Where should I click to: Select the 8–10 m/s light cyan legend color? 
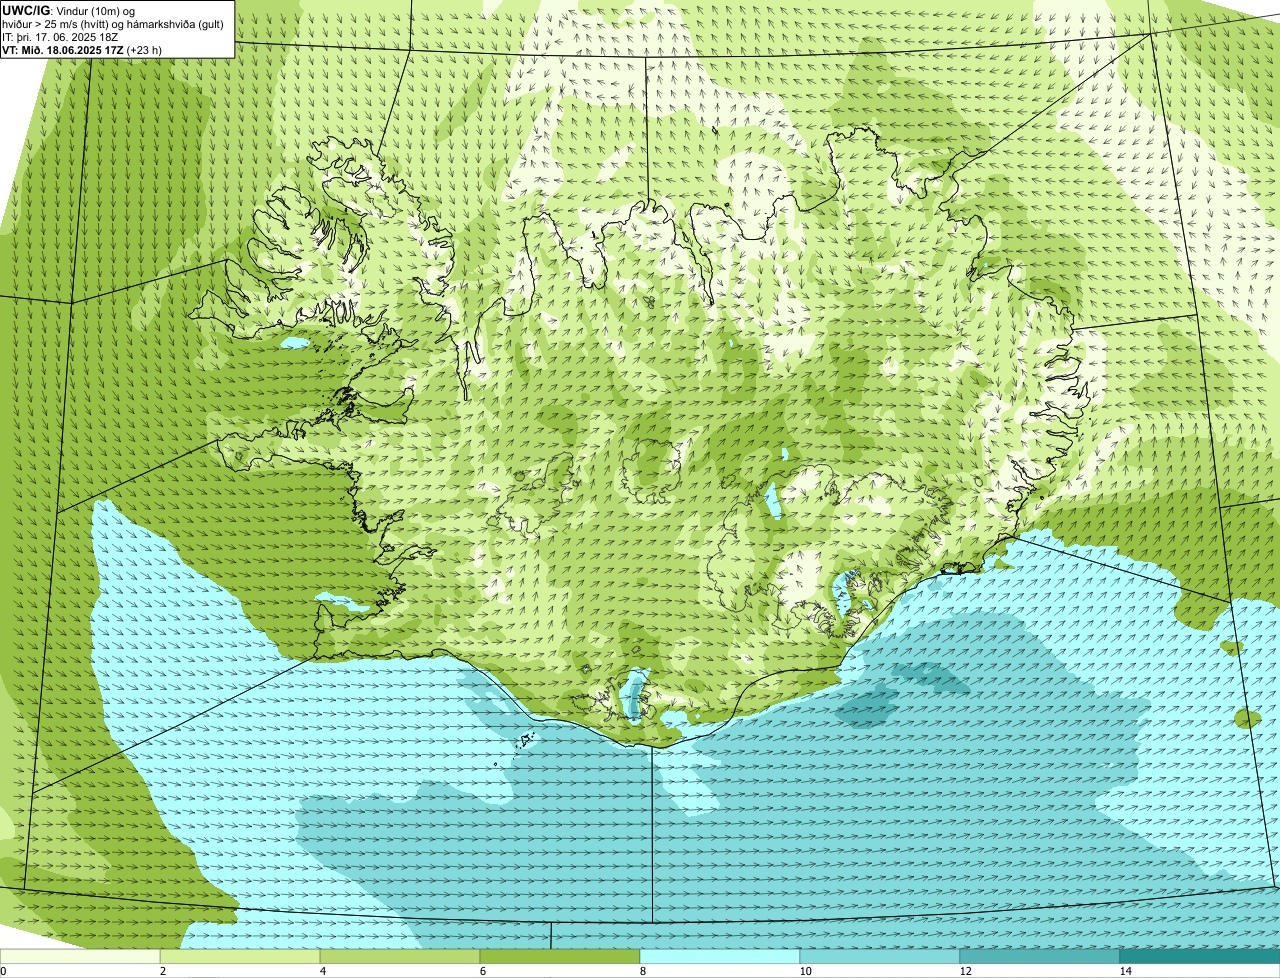720,956
